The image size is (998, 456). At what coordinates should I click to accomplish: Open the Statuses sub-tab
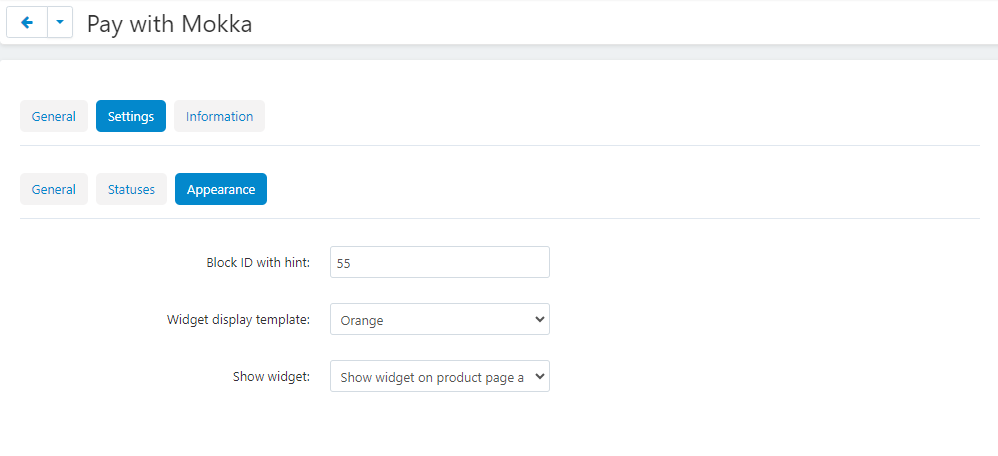click(x=131, y=189)
